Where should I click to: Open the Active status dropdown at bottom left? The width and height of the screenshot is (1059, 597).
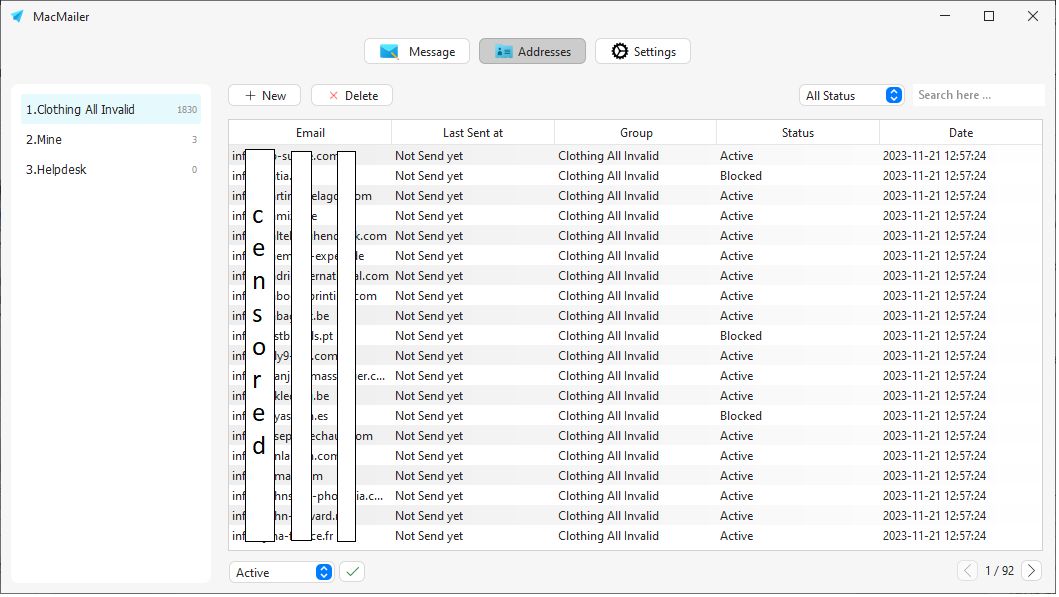tap(275, 571)
